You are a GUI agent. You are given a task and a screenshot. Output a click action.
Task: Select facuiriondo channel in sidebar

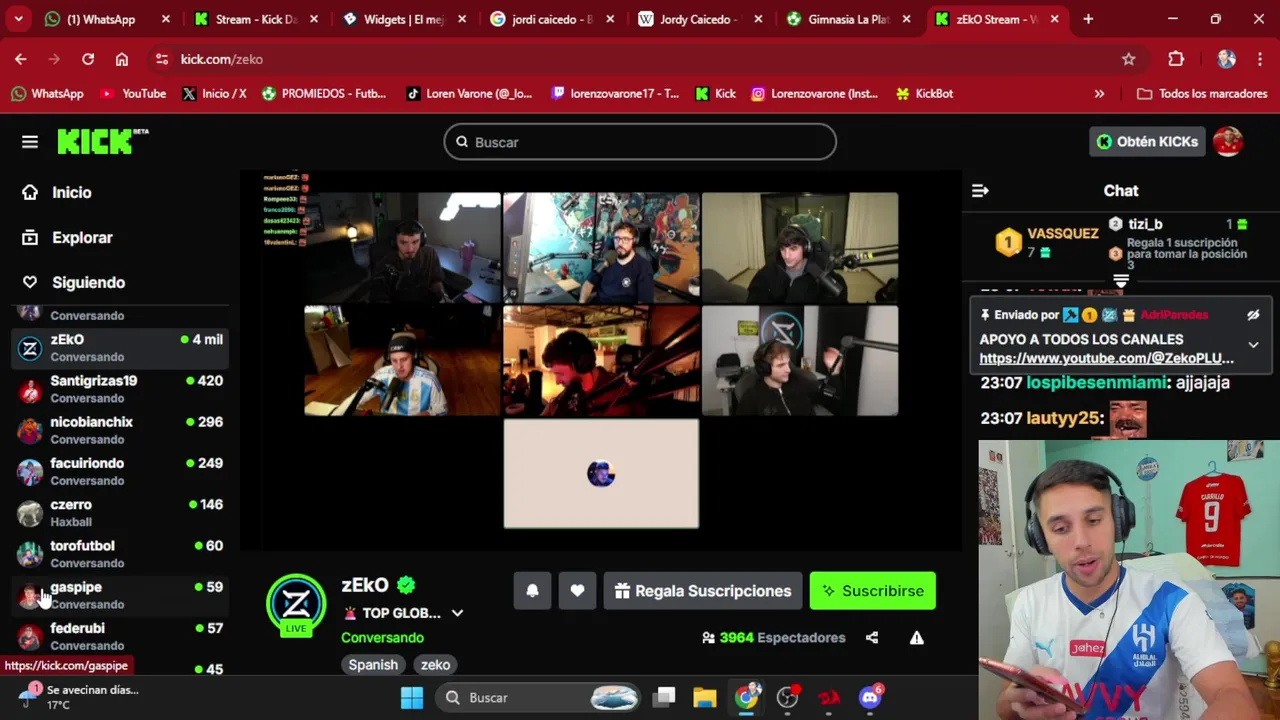click(120, 471)
